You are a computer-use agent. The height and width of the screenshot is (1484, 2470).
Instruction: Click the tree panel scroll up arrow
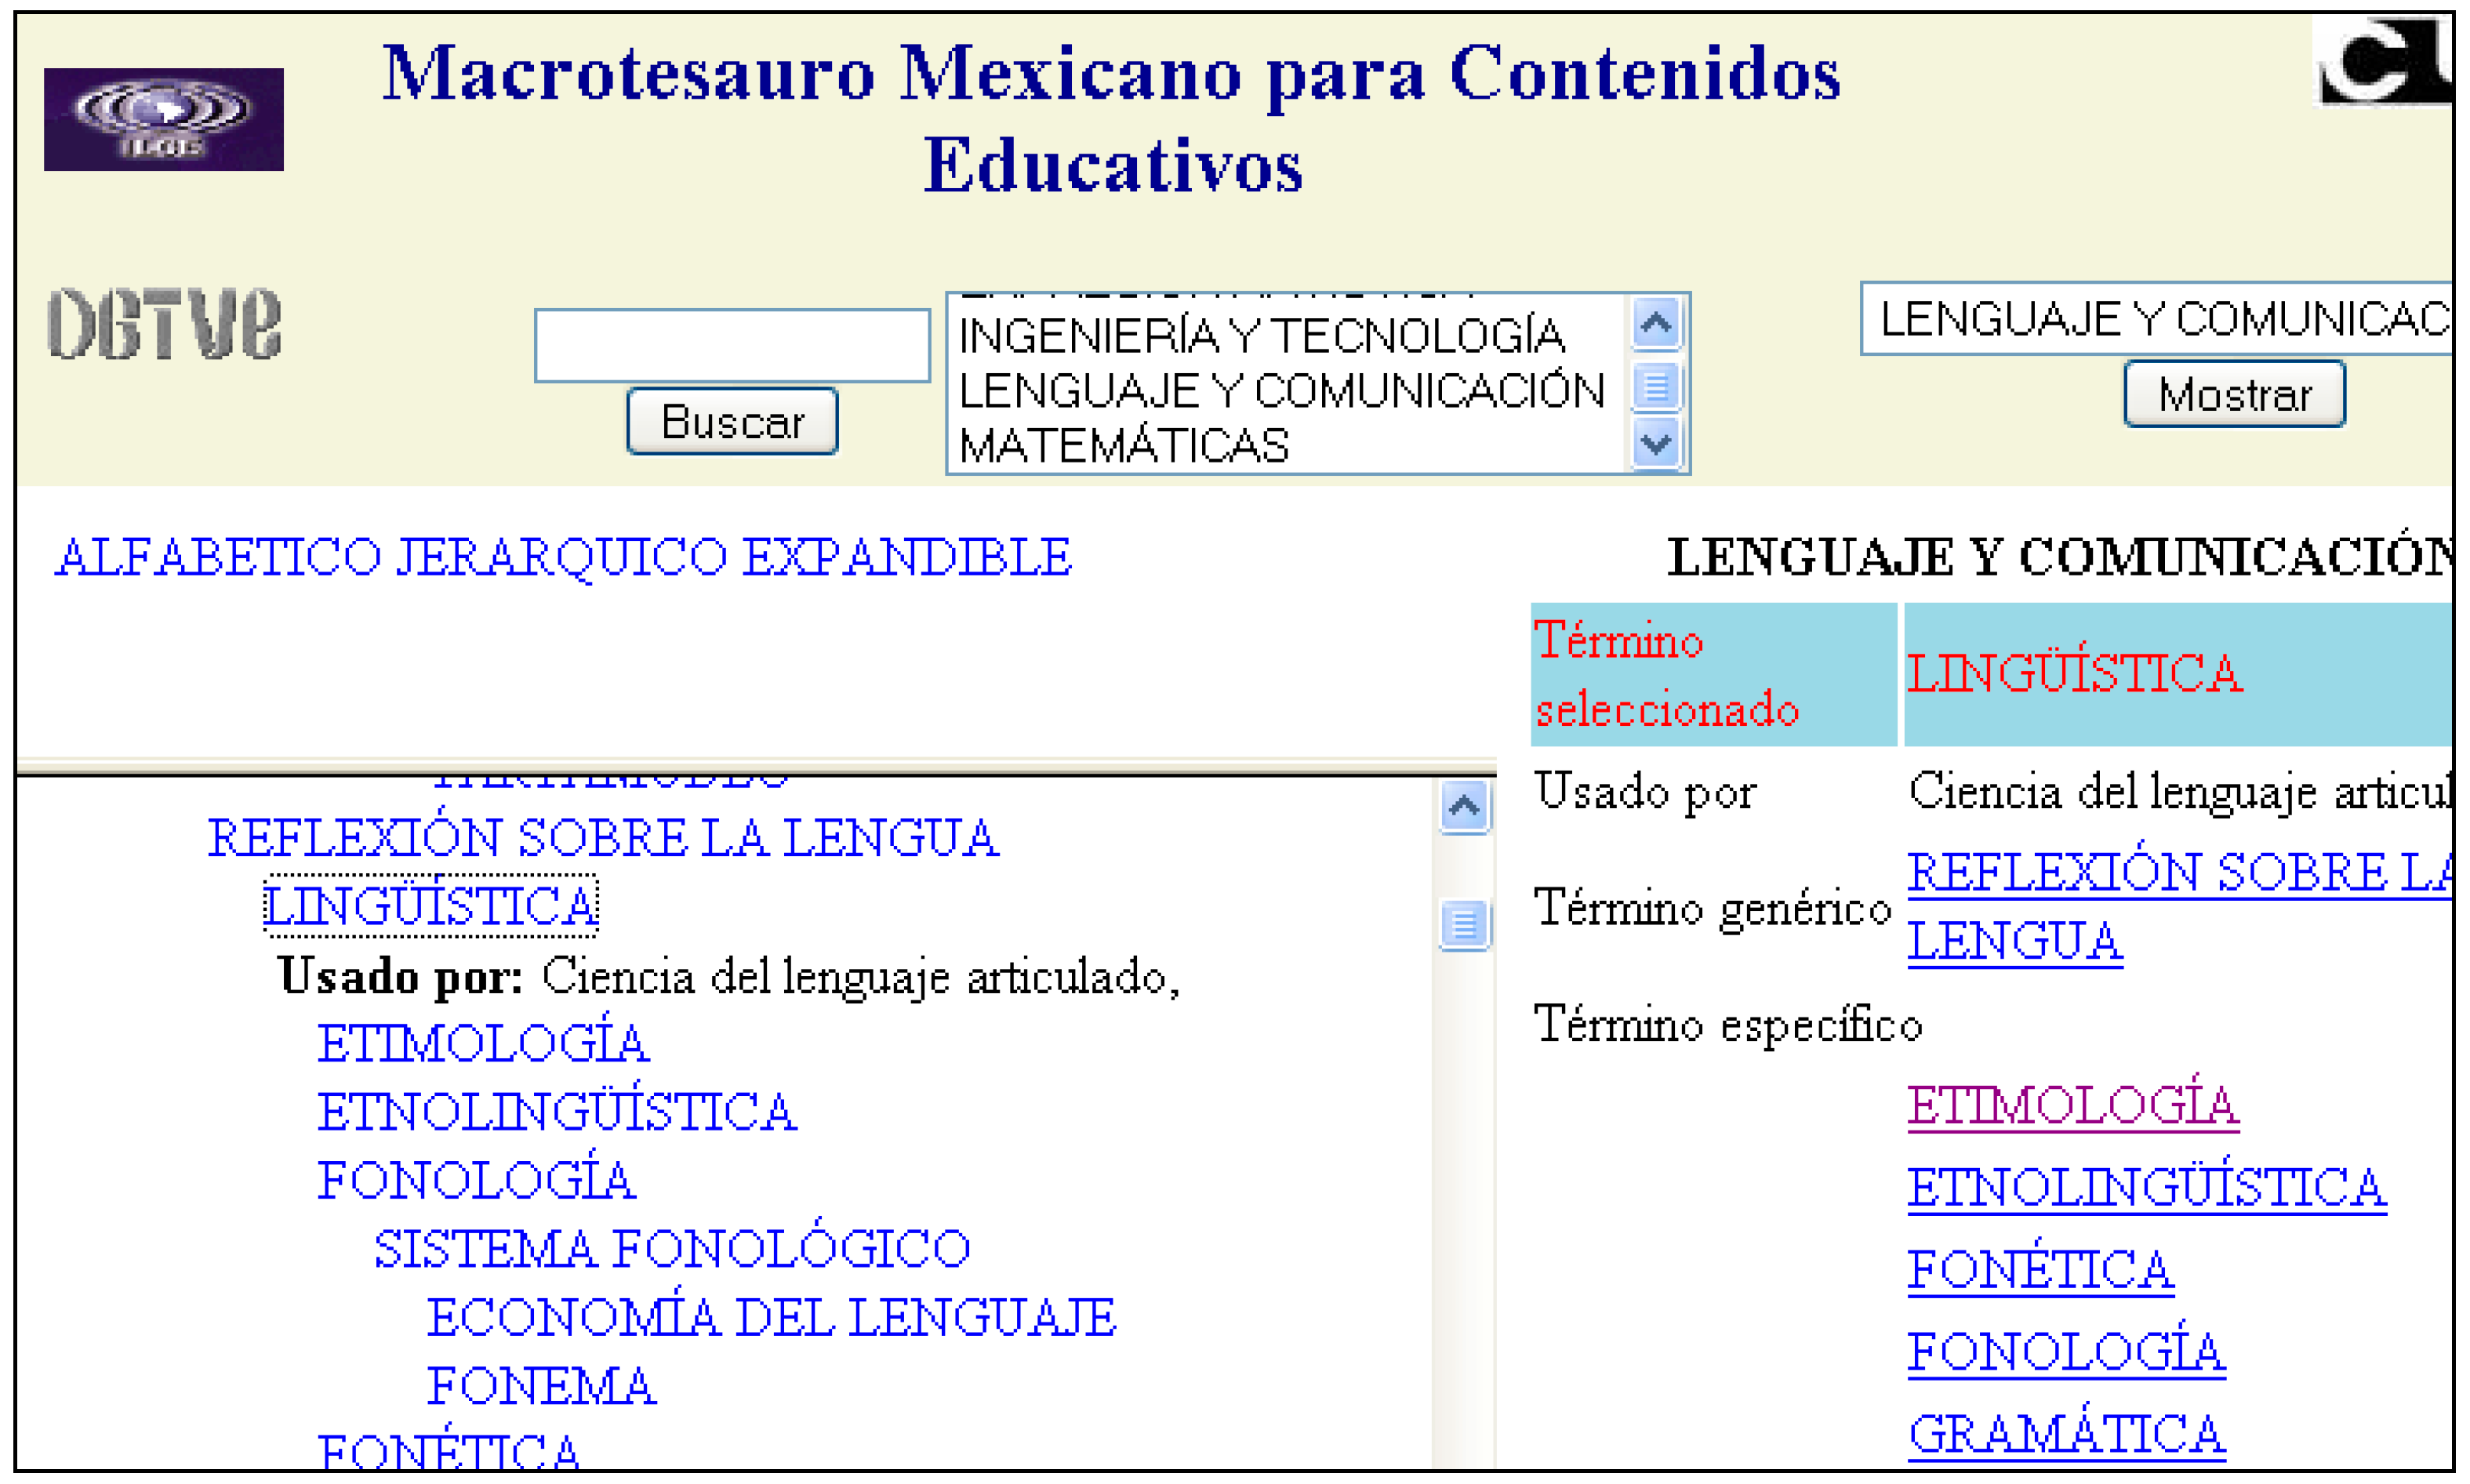(1464, 806)
